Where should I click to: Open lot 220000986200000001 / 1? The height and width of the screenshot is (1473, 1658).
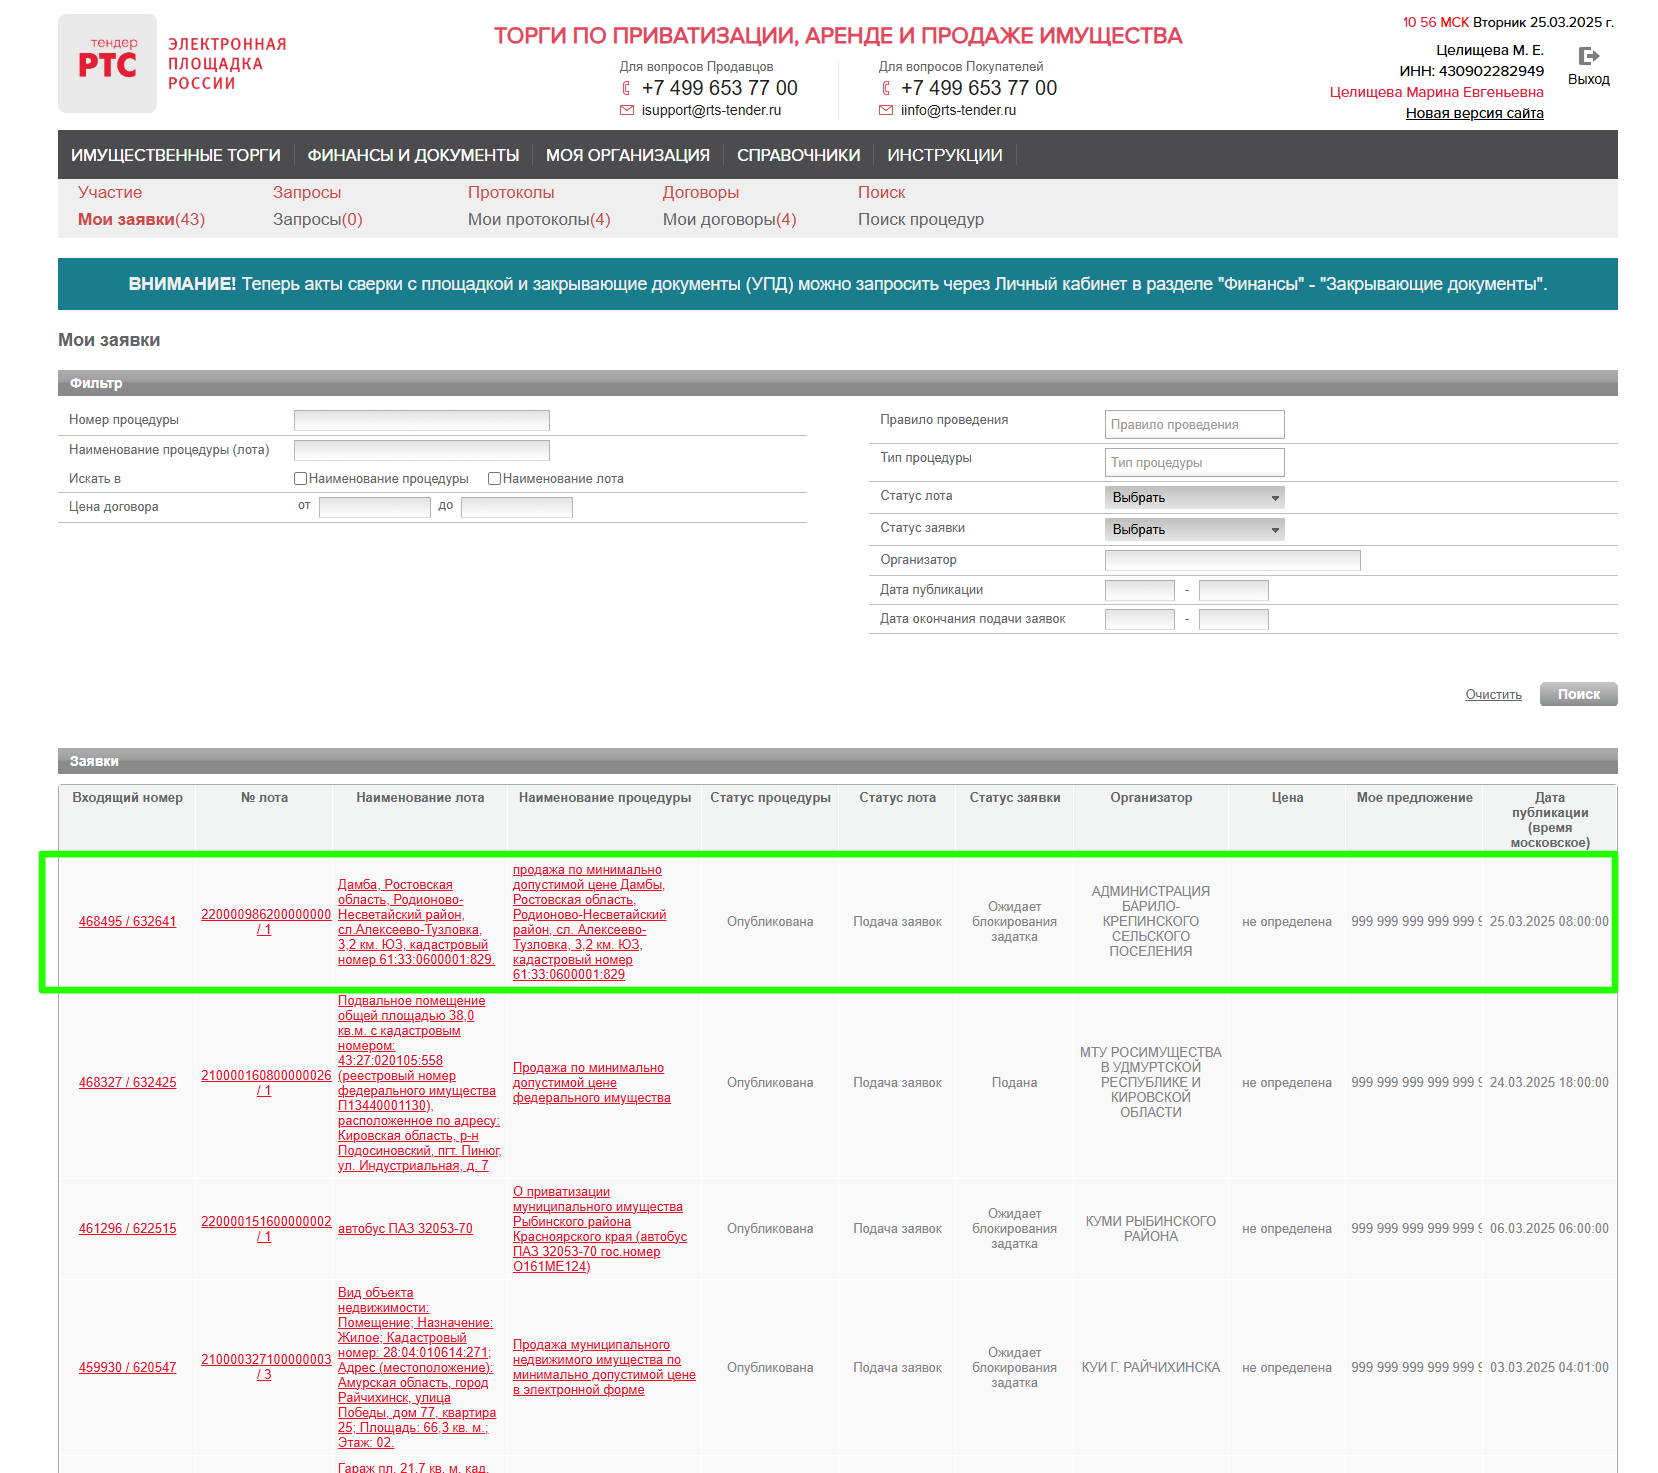click(265, 922)
